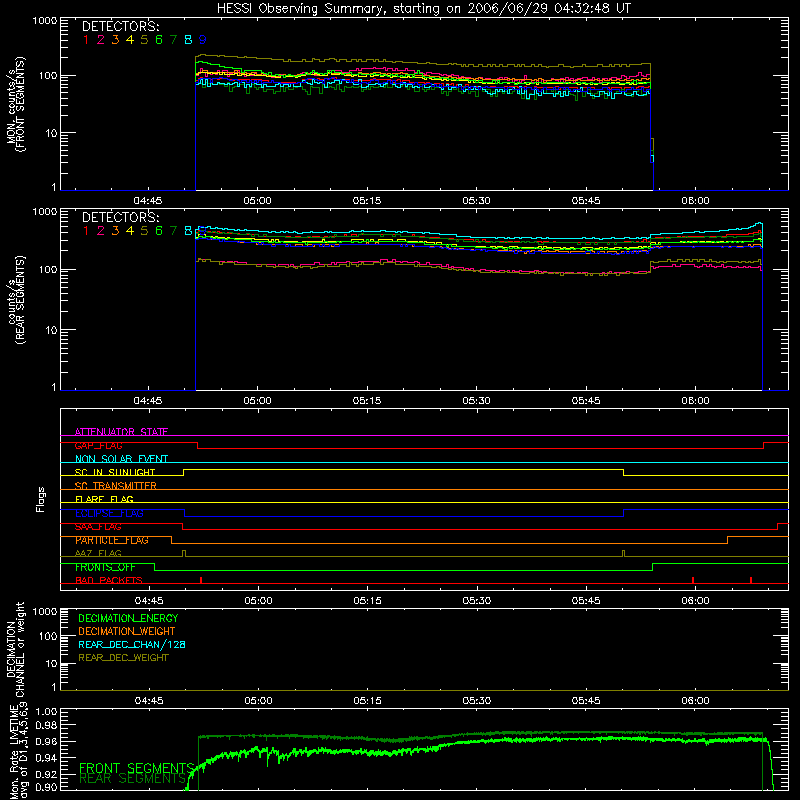Click 'DETECTORS:' heading in the rear segments plot

pos(121,217)
